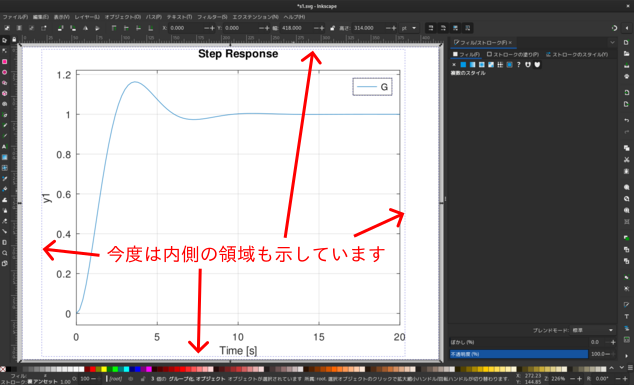Click Save document icon in command bar
Screen dimensions: 634x385
tap(626, 65)
